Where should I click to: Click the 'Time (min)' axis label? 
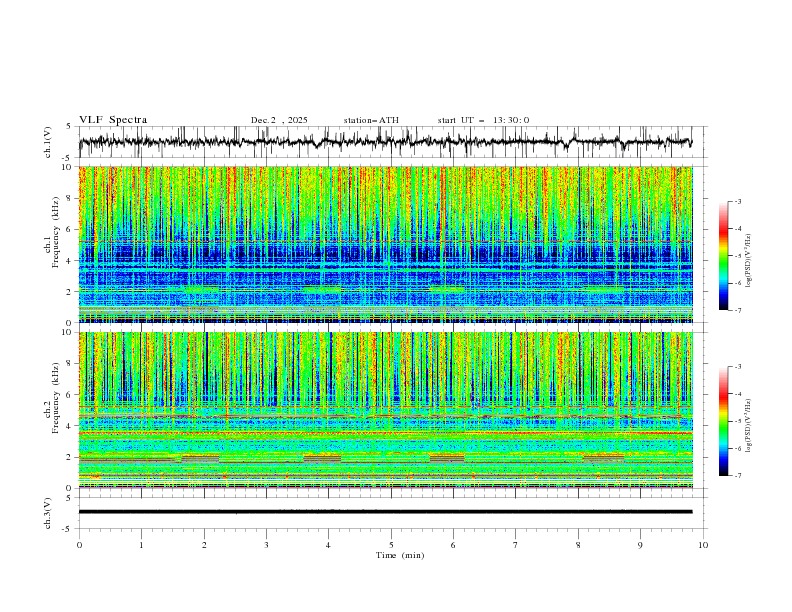[x=400, y=555]
